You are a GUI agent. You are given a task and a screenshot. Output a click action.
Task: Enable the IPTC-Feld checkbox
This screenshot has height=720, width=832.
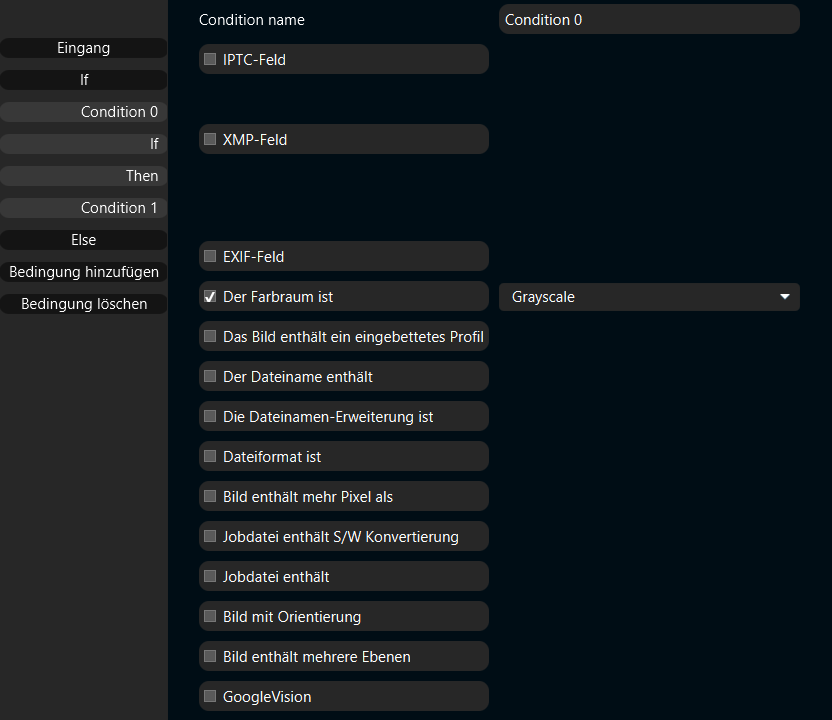[210, 59]
